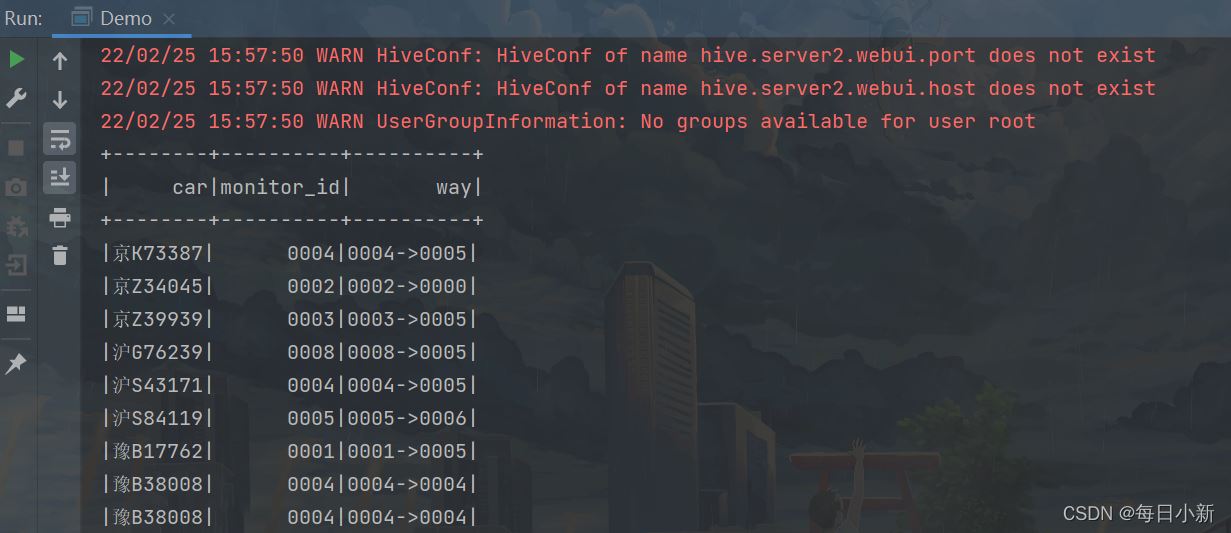1231x533 pixels.
Task: Restore layout with the layout icon
Action: click(x=16, y=314)
